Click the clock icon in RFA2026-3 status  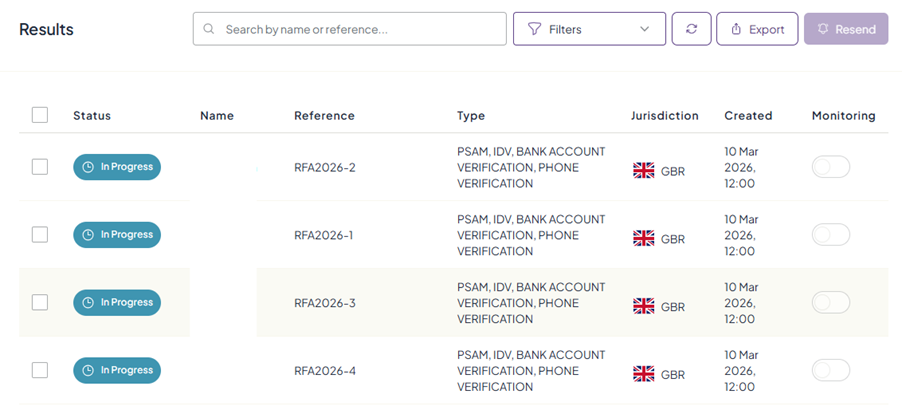pos(88,303)
